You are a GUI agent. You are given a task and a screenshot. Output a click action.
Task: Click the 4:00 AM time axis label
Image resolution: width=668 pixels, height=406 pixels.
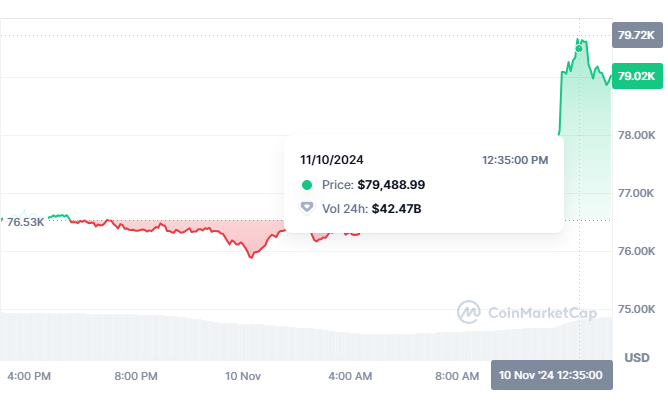click(x=350, y=376)
